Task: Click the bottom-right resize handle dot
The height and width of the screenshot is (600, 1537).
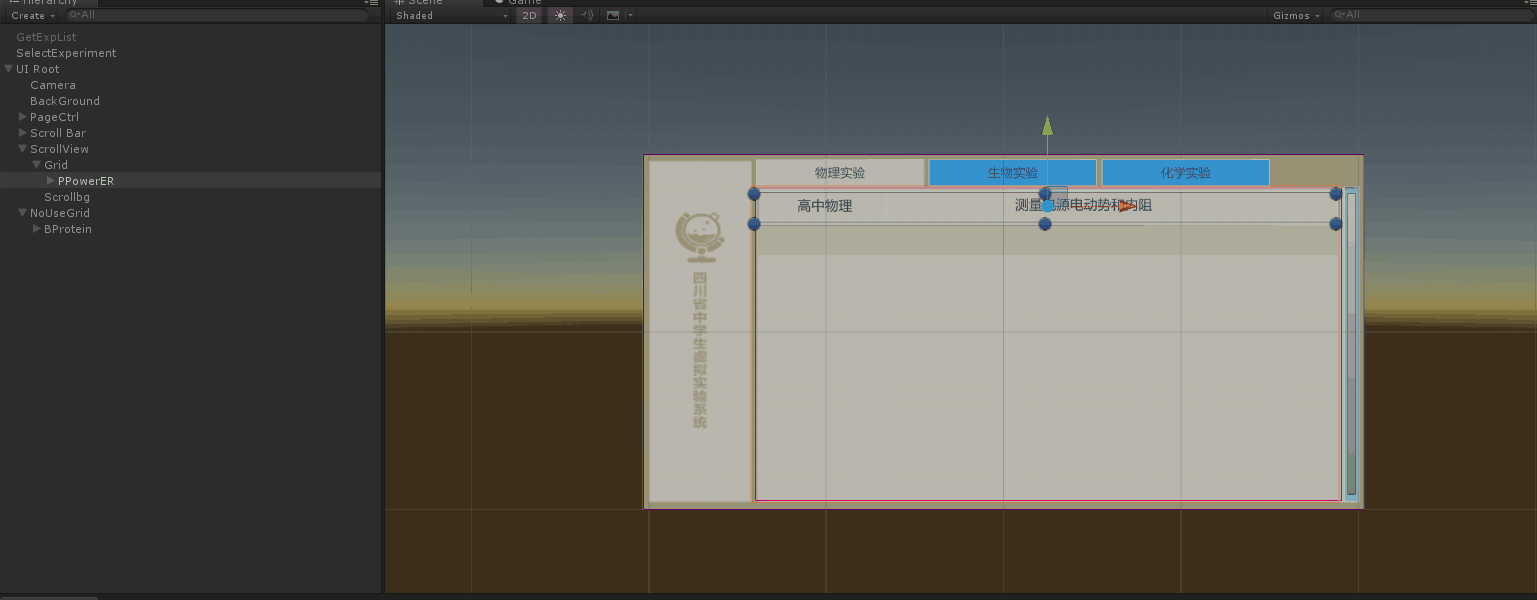Action: click(1336, 224)
